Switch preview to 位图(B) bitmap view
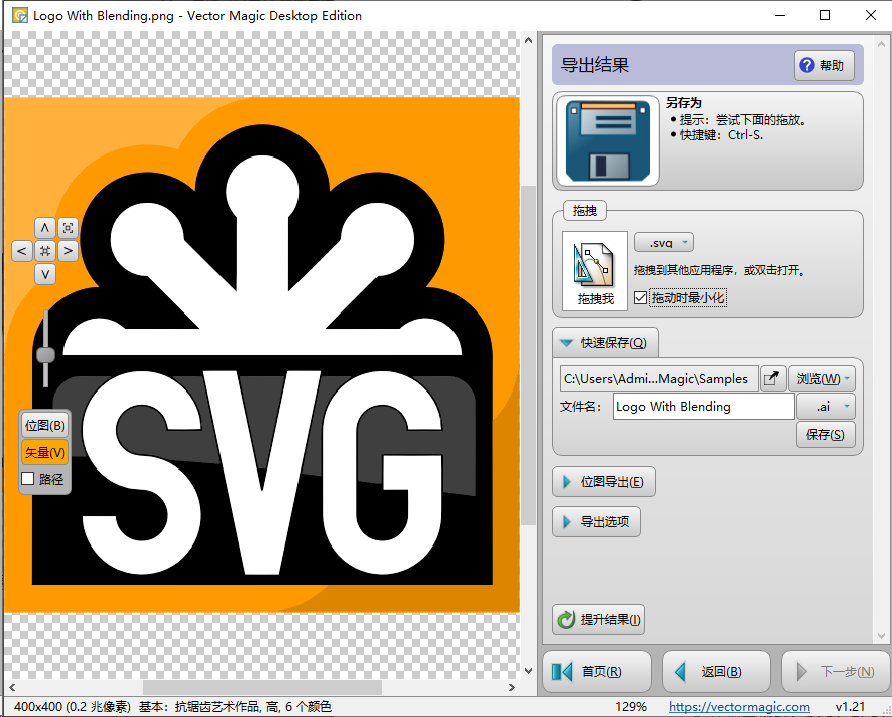892x717 pixels. click(45, 426)
